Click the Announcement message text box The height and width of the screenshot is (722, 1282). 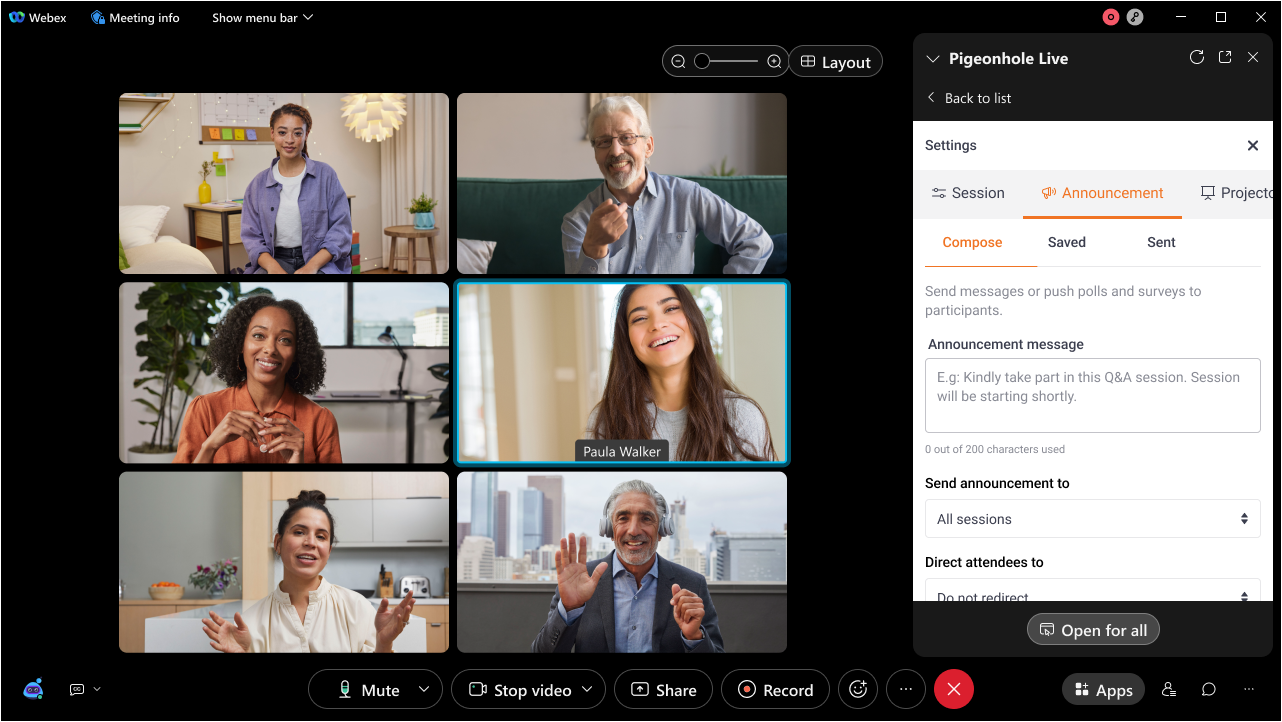1092,395
